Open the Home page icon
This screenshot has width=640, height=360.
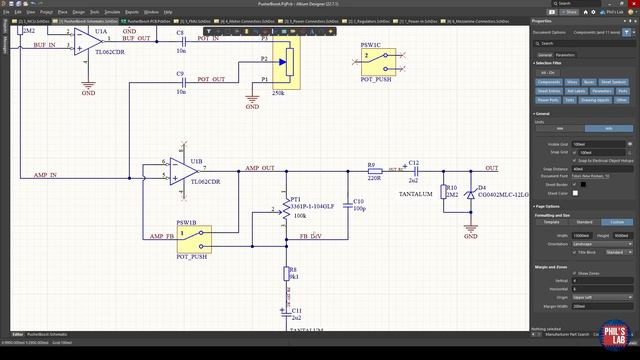[585, 12]
